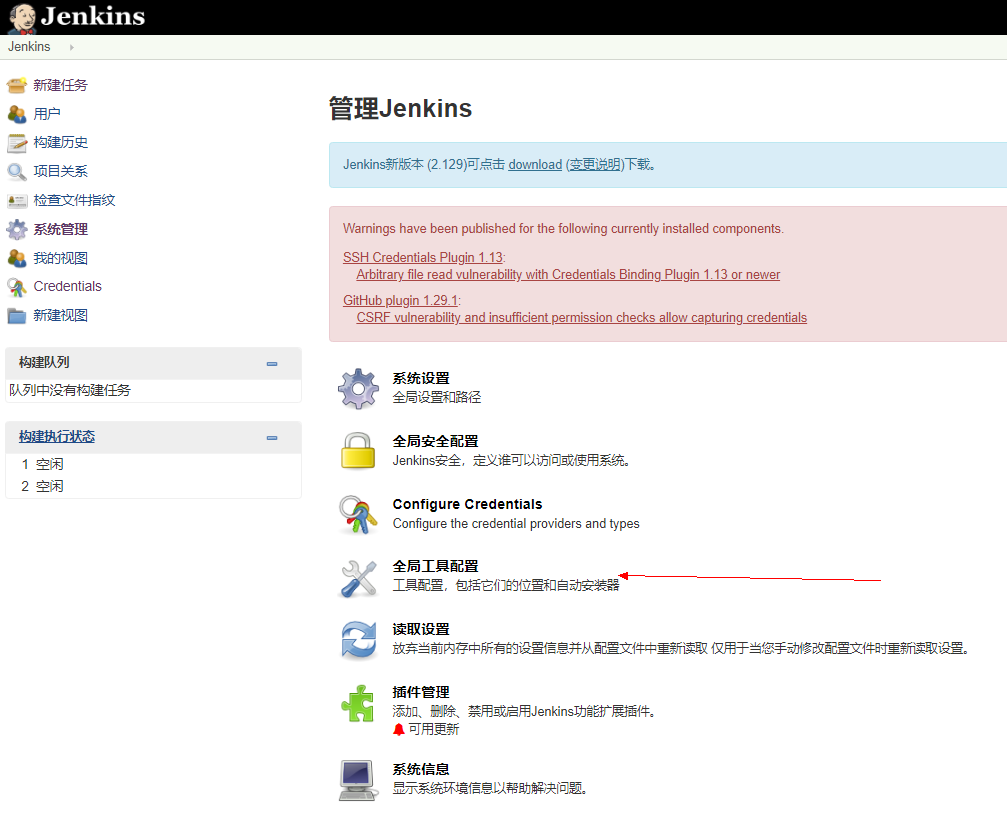Click the 新建视图 folder icon
The width and height of the screenshot is (1007, 813).
(17, 315)
